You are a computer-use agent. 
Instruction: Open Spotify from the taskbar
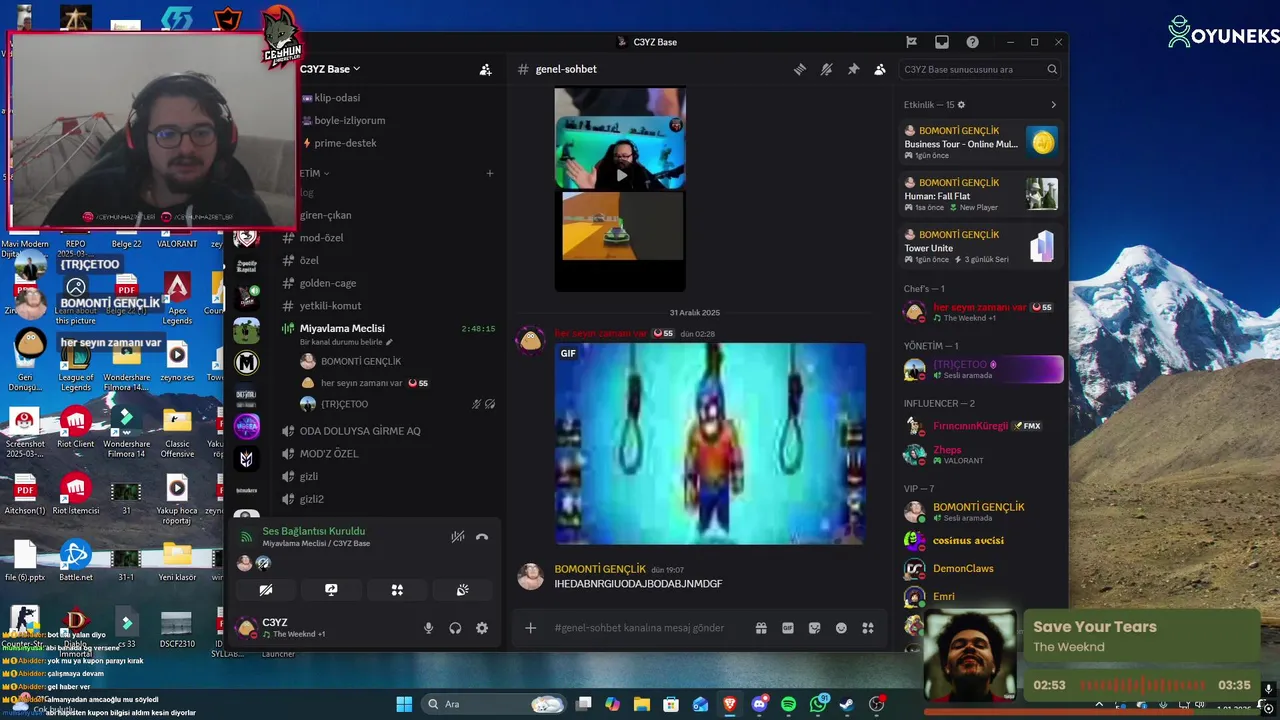tap(788, 704)
